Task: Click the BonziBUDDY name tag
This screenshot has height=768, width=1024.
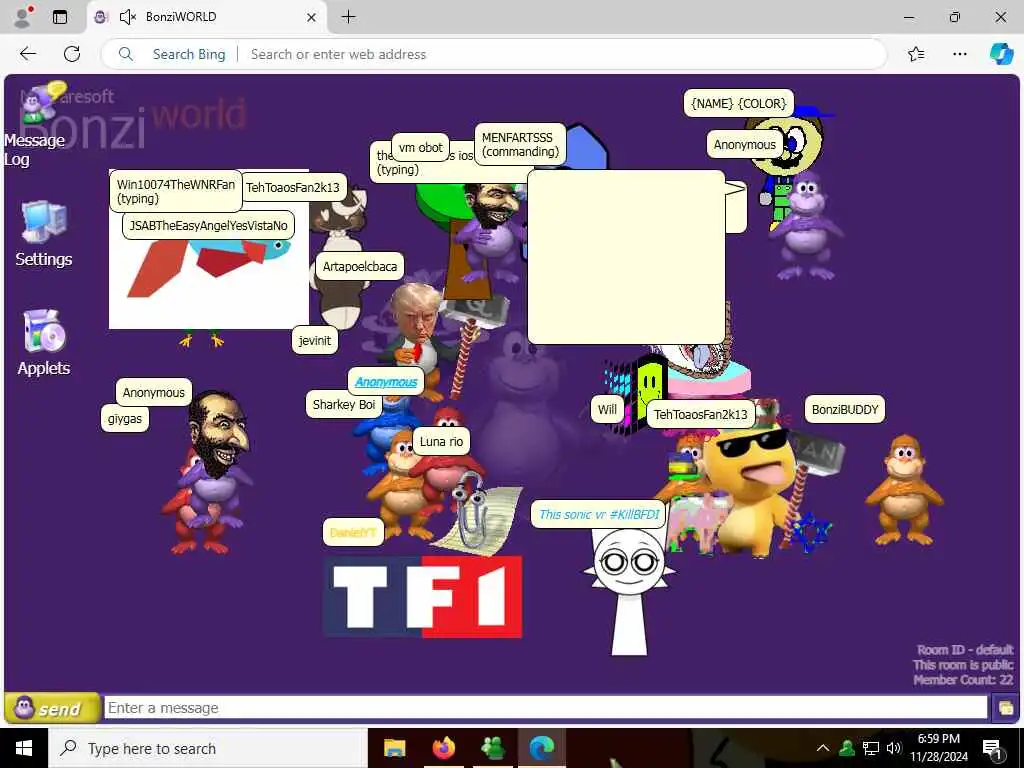Action: pos(844,409)
